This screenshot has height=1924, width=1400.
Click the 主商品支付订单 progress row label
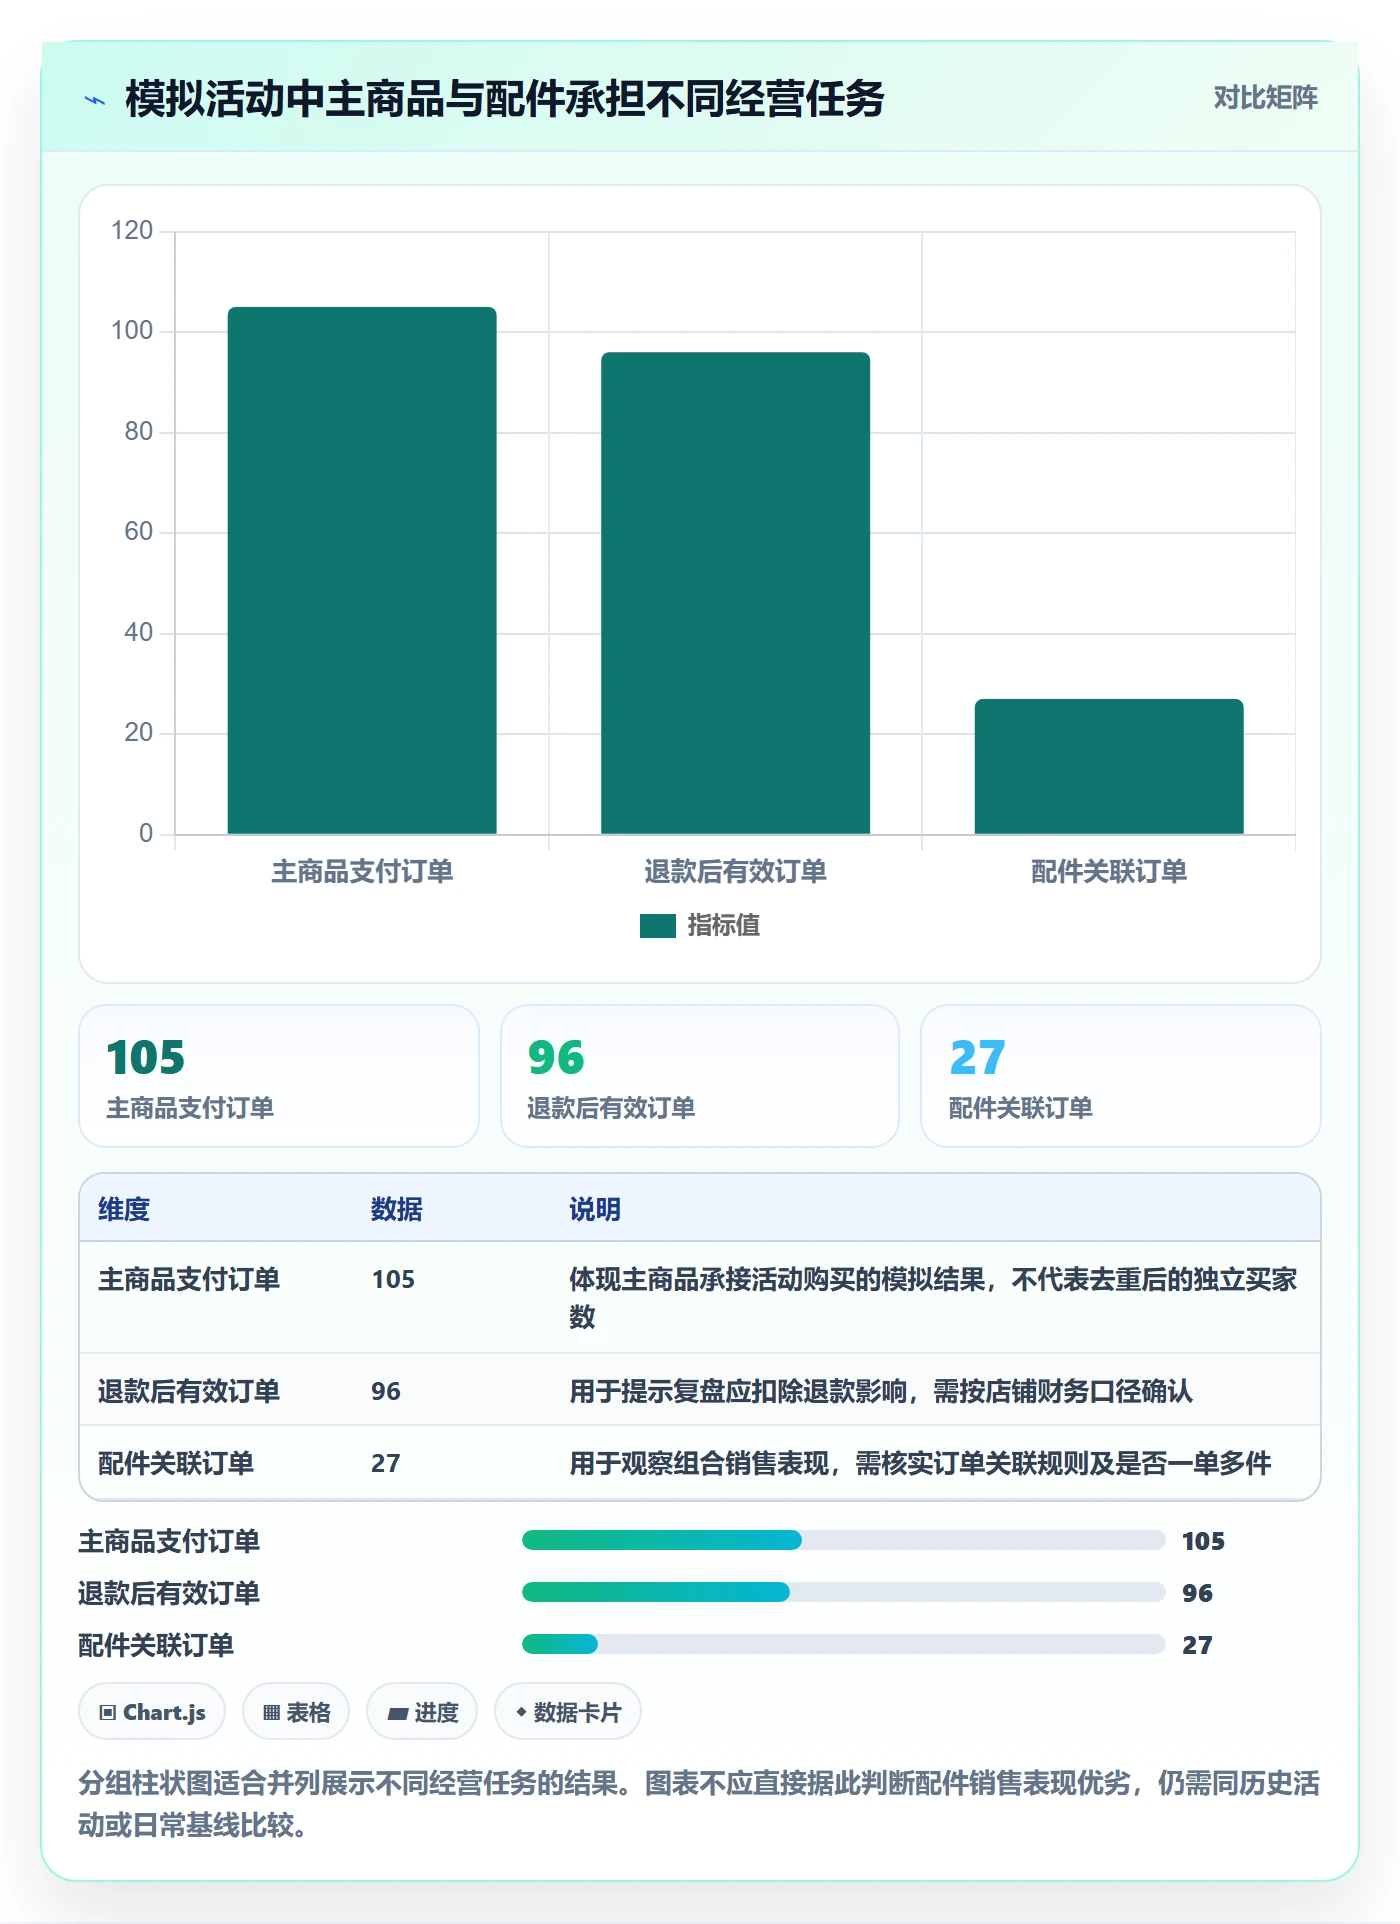[x=169, y=1542]
